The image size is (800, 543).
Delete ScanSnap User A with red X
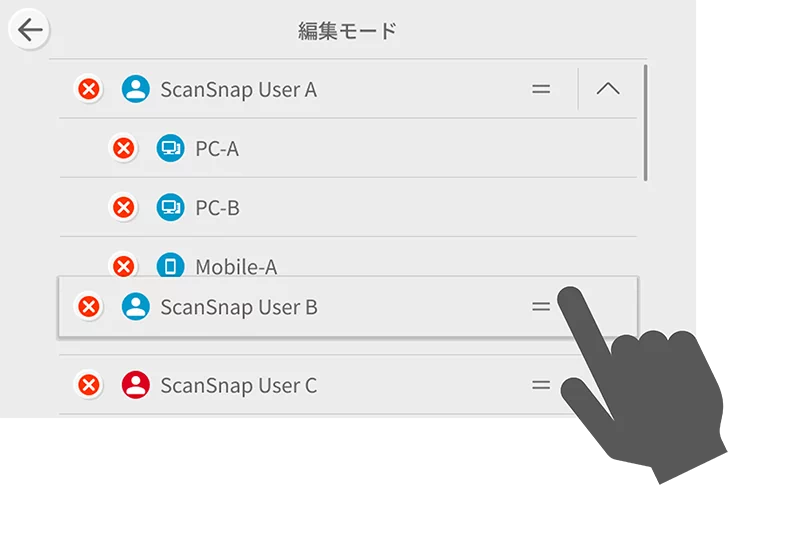click(x=89, y=90)
